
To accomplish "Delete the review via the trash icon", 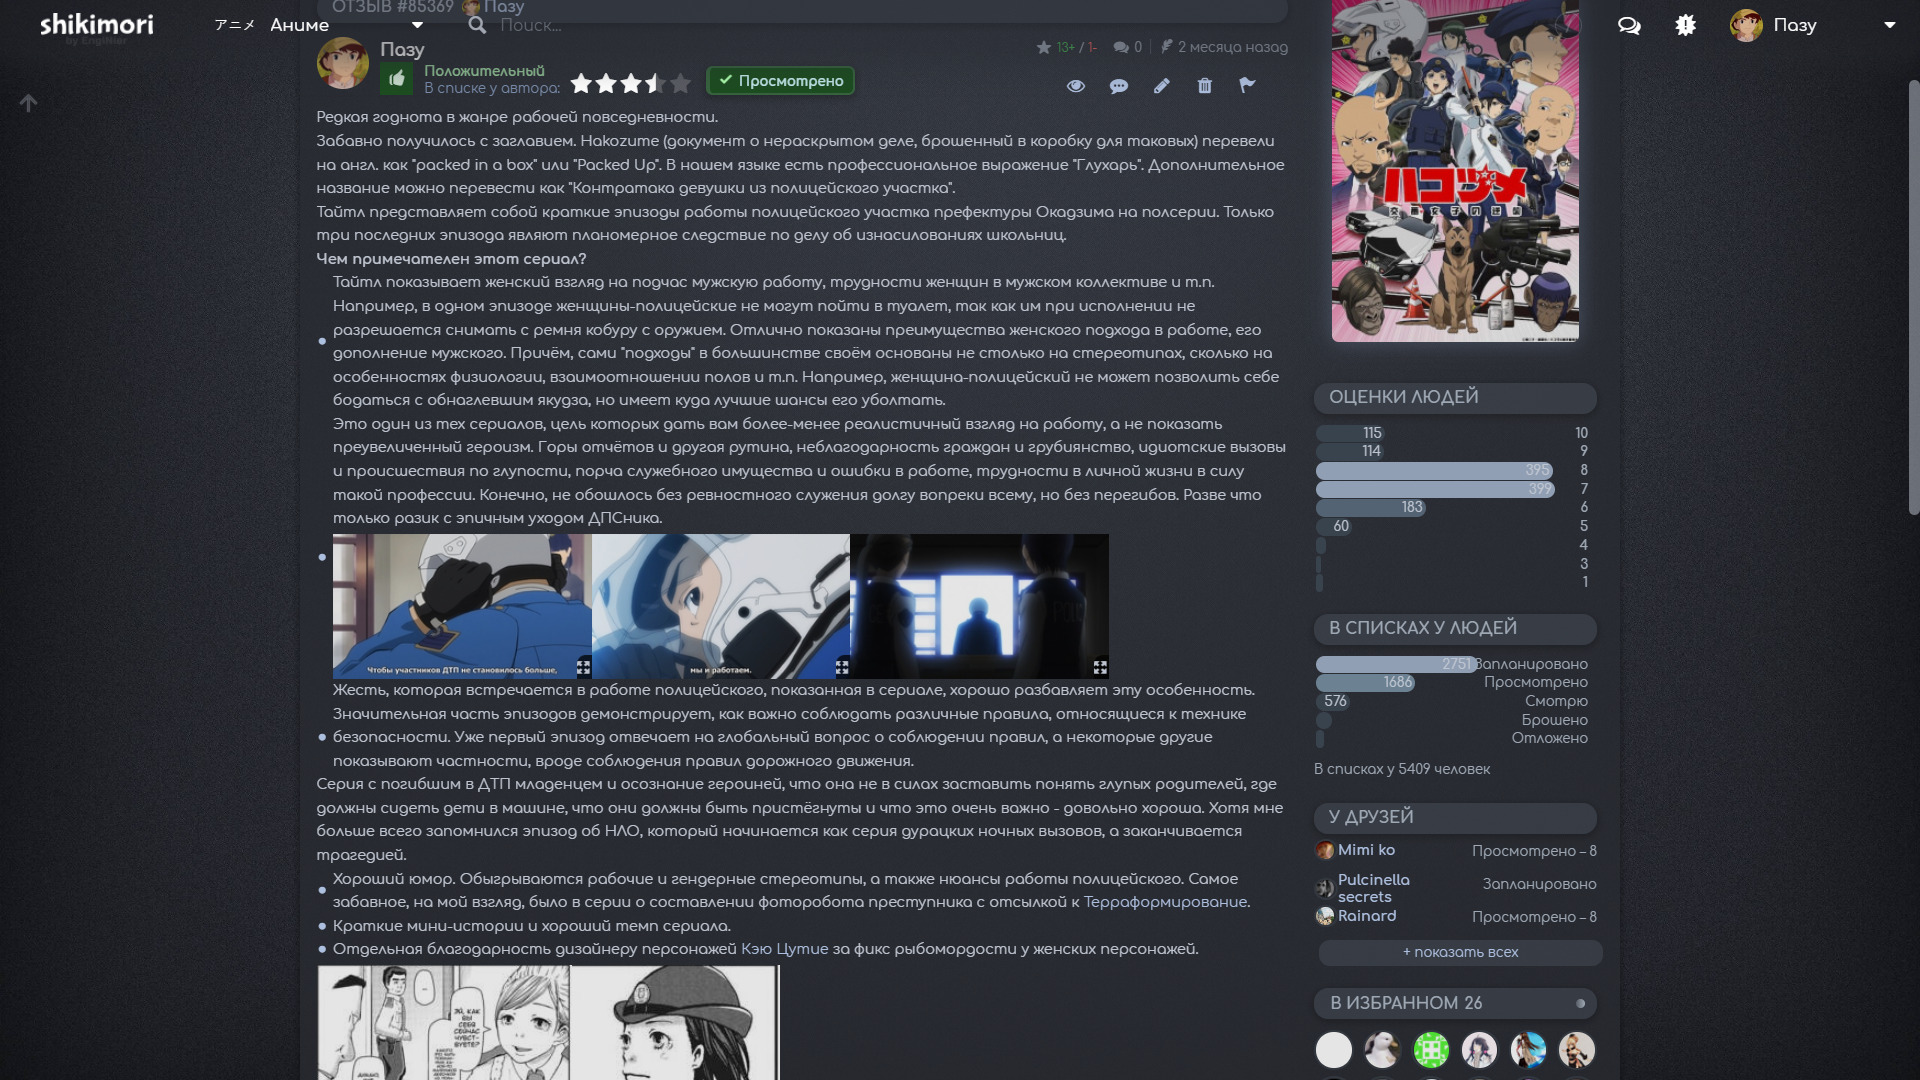I will point(1204,86).
